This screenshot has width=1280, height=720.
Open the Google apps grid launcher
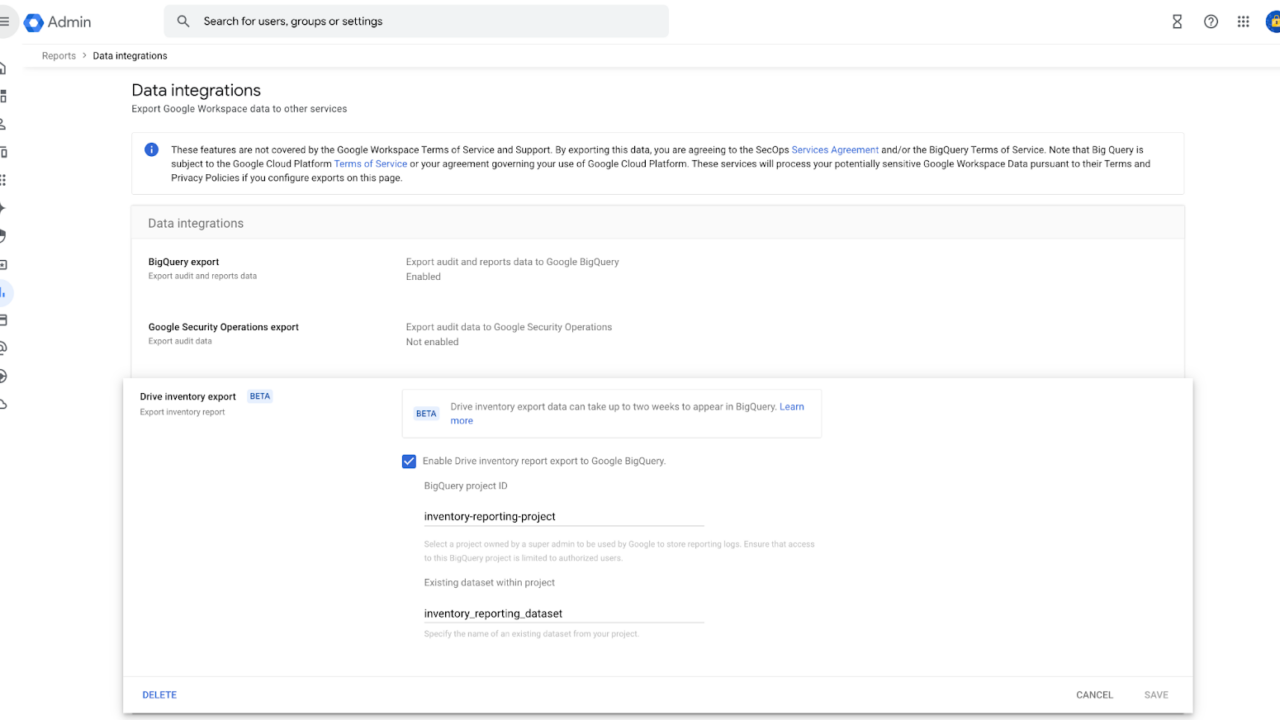(1243, 21)
